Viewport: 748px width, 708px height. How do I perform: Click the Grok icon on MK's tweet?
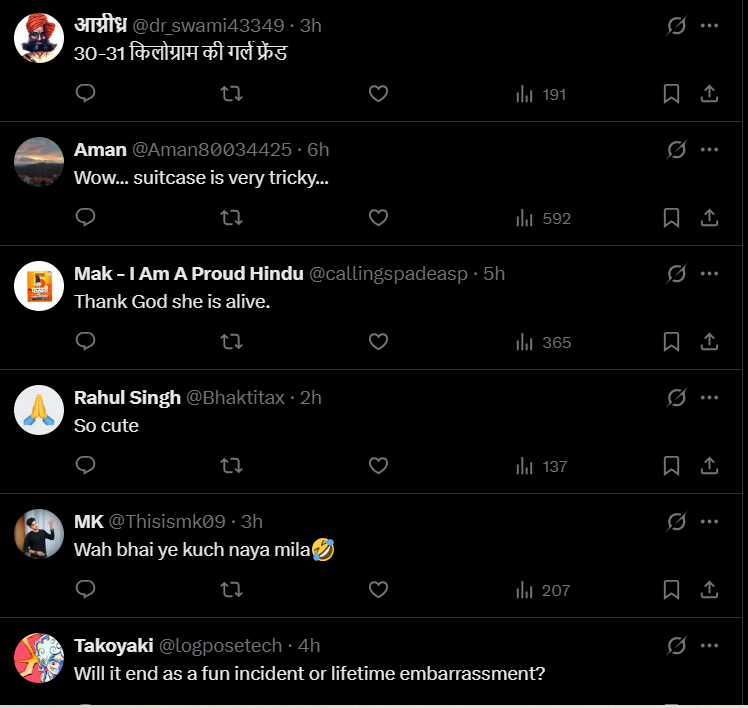pyautogui.click(x=677, y=522)
